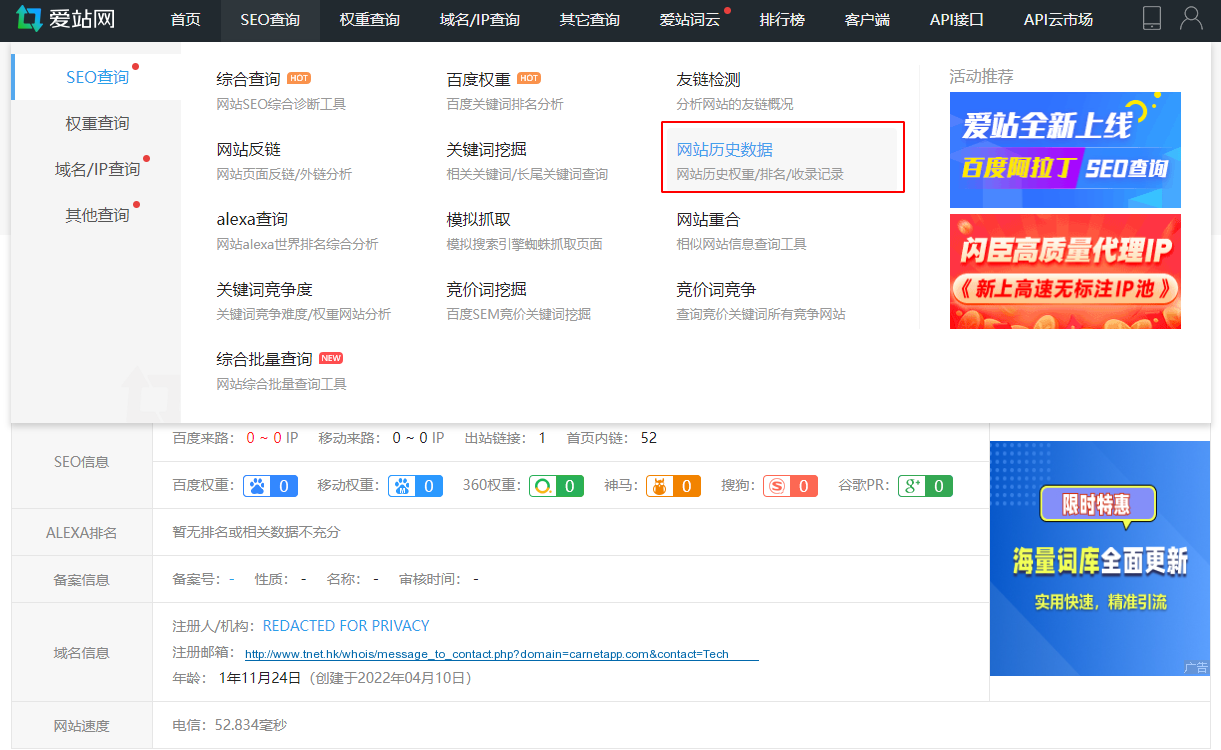Click the Baidu paw icon beside 百度权重
The image size is (1221, 750).
(258, 486)
